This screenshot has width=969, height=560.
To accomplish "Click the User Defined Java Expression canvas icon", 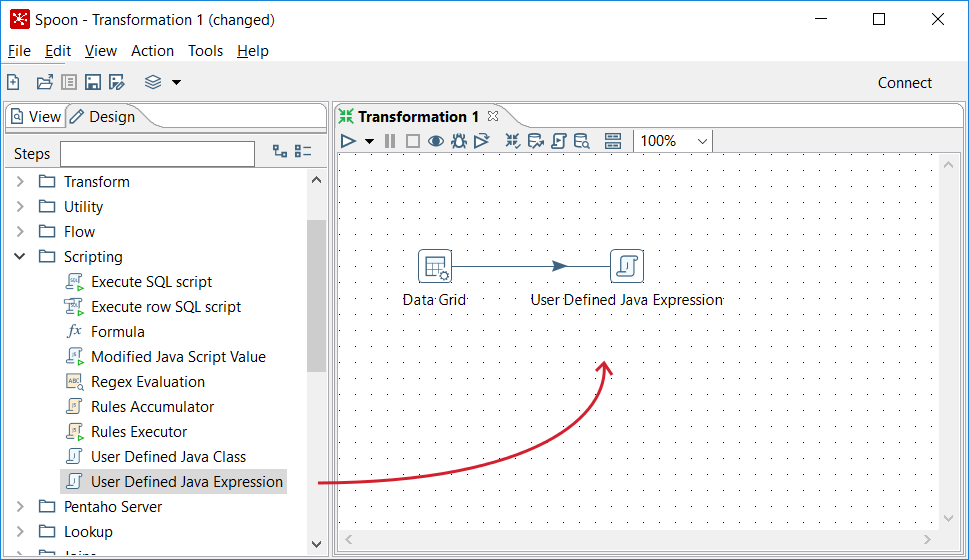I will (x=627, y=266).
